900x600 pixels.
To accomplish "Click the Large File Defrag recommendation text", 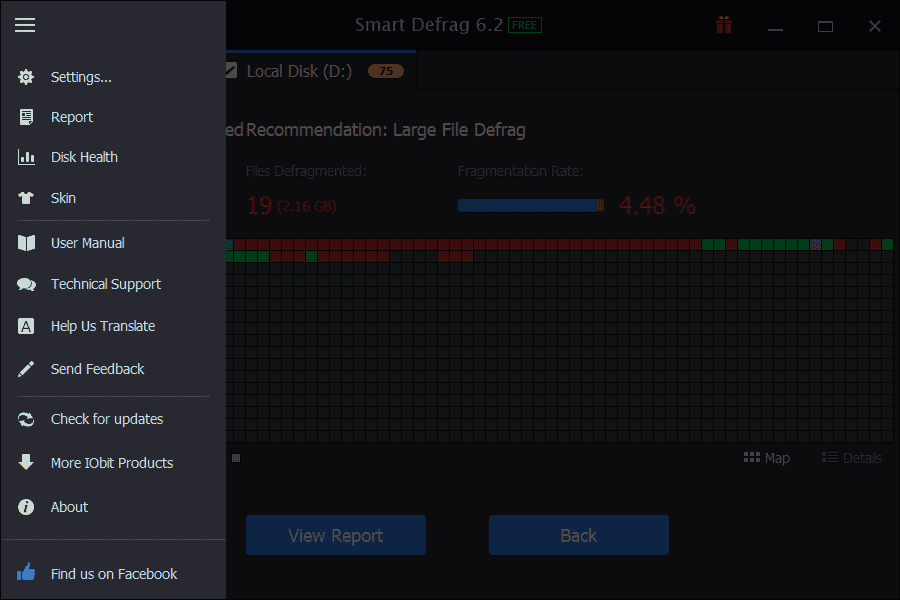I will click(x=459, y=130).
